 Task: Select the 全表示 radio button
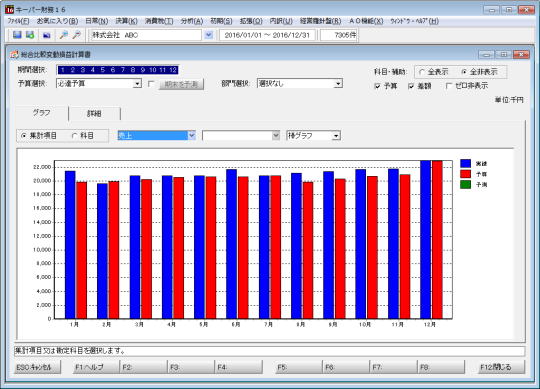pyautogui.click(x=421, y=72)
